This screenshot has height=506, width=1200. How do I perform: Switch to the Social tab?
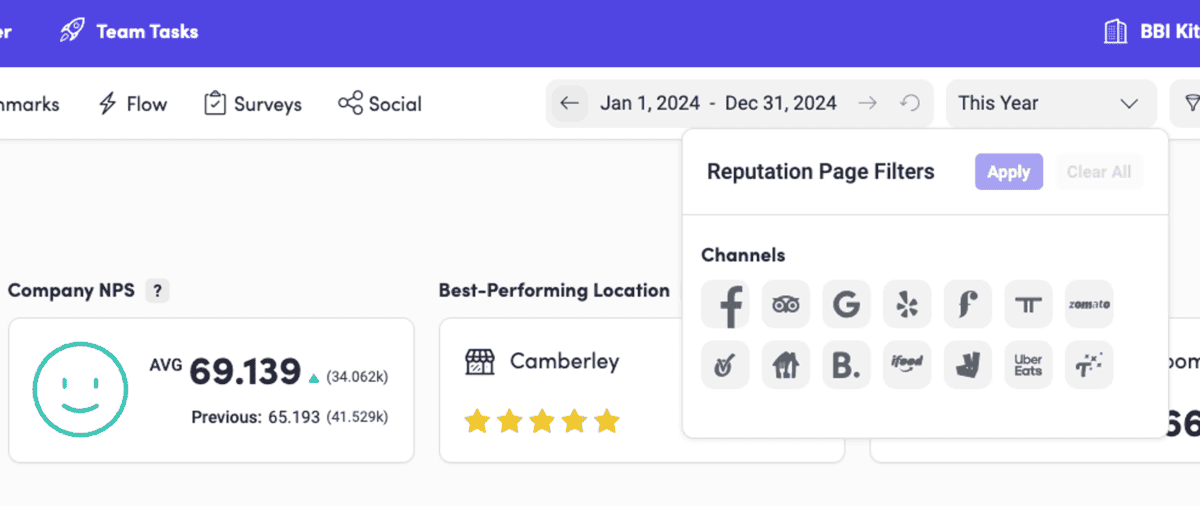(380, 104)
